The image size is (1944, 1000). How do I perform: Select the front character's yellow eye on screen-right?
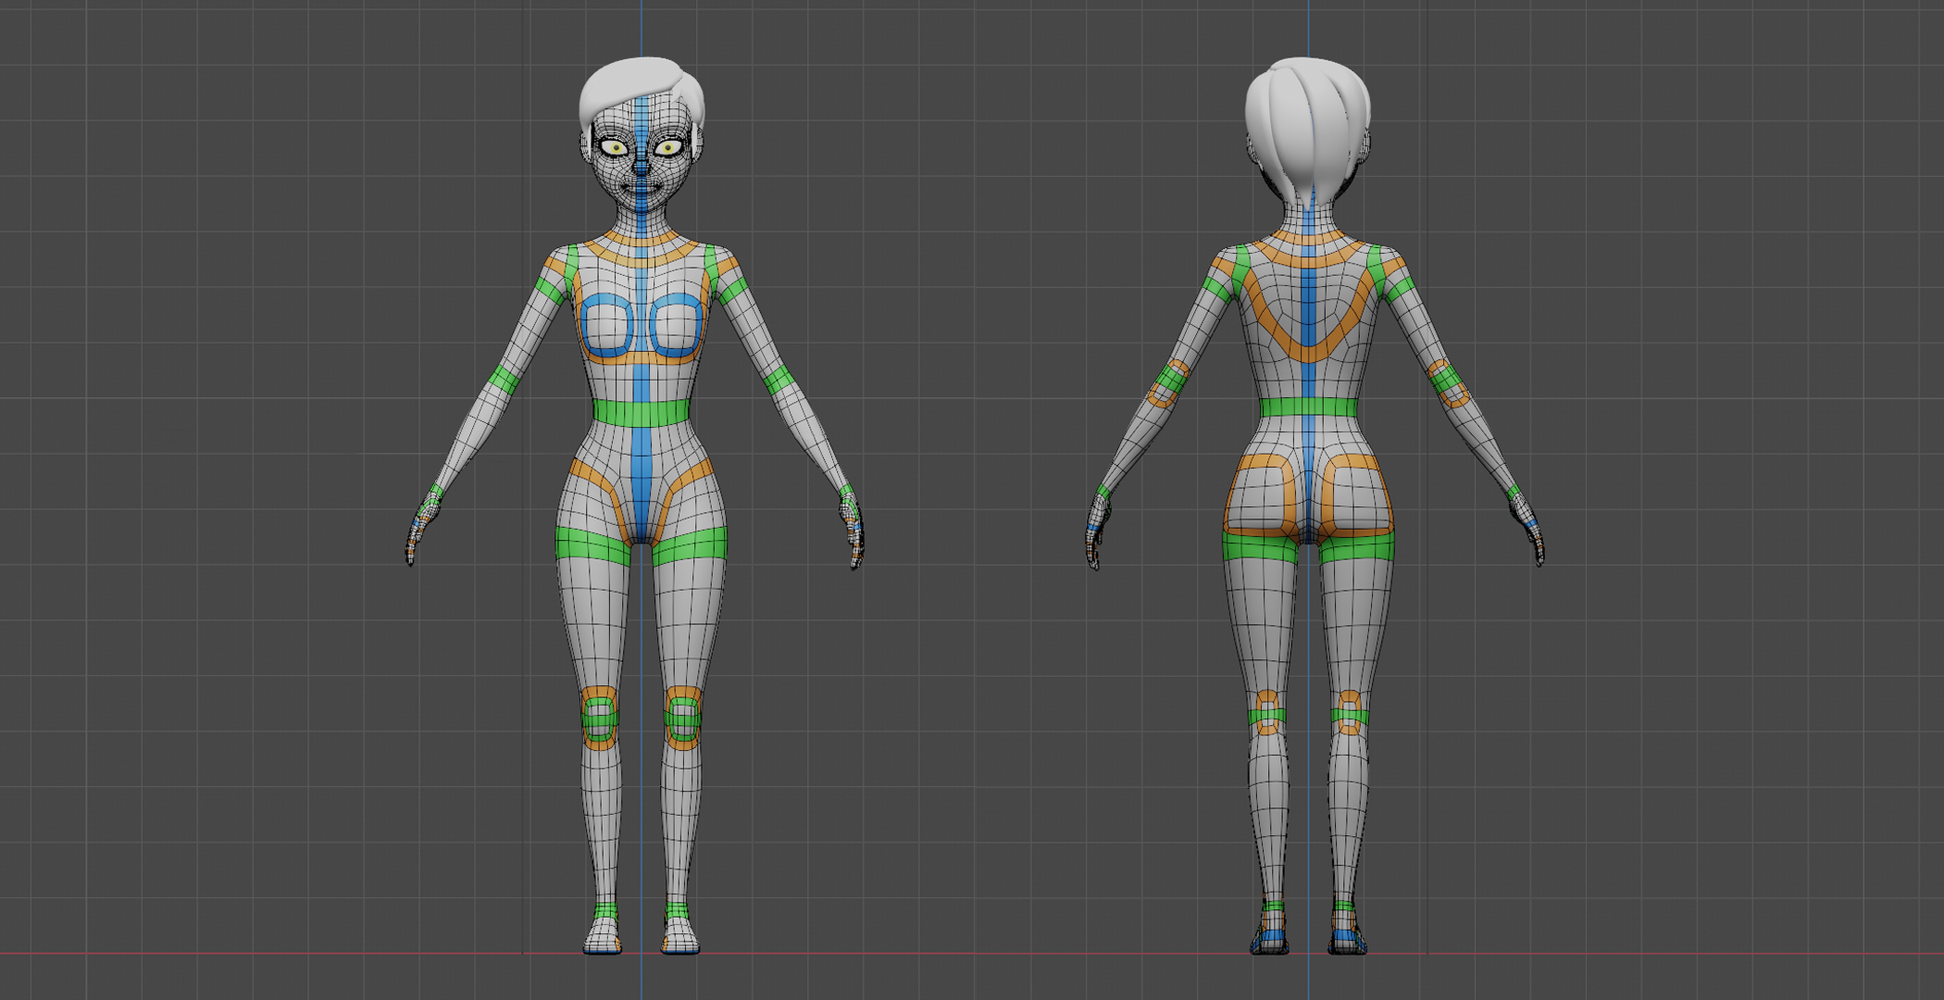pos(668,148)
